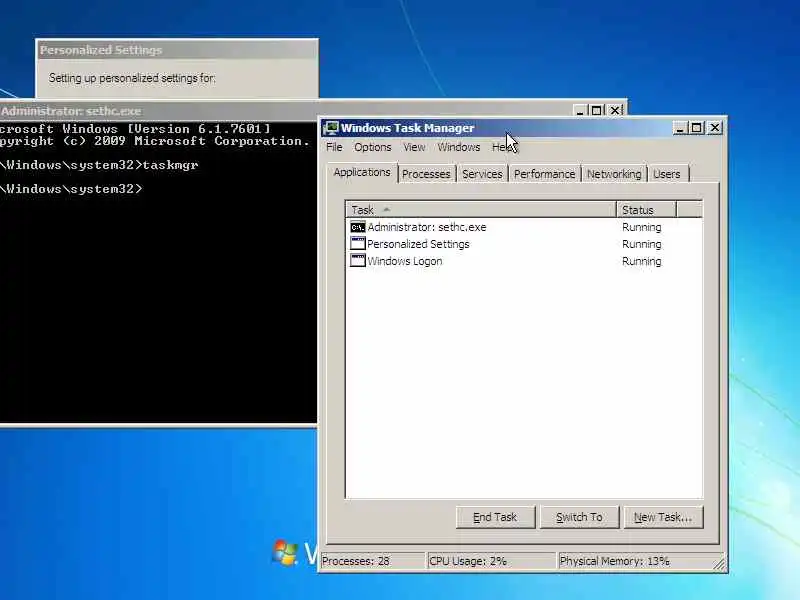Click the Windows logo on the logon screen
The image size is (800, 600).
point(285,552)
